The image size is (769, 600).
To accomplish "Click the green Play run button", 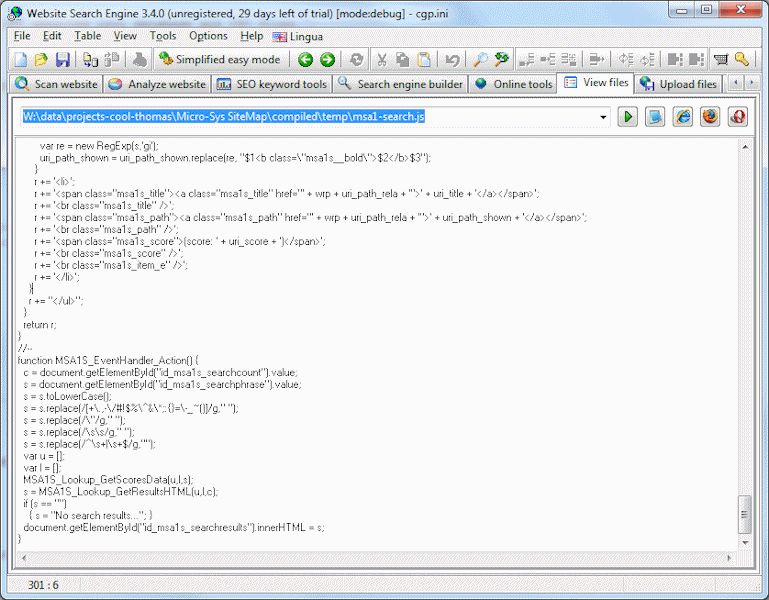I will 627,117.
